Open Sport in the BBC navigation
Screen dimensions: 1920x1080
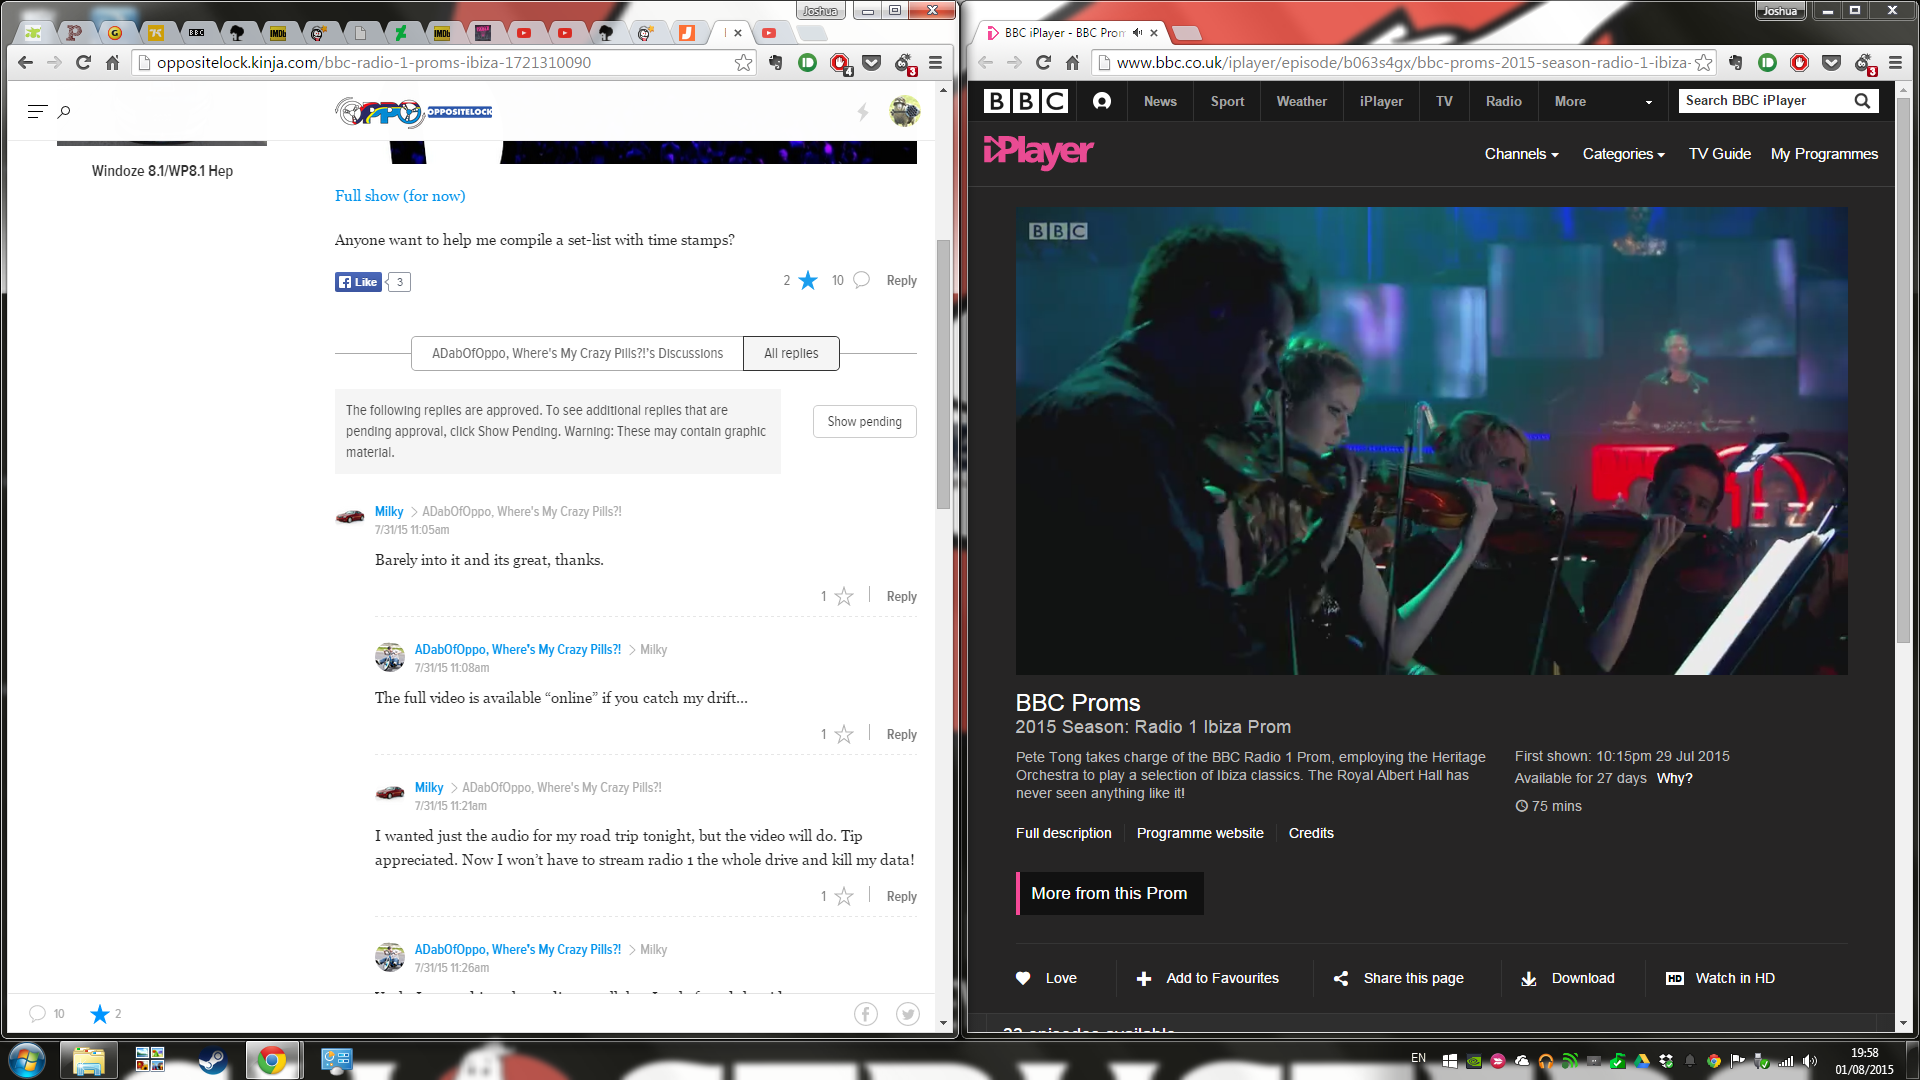(1227, 101)
